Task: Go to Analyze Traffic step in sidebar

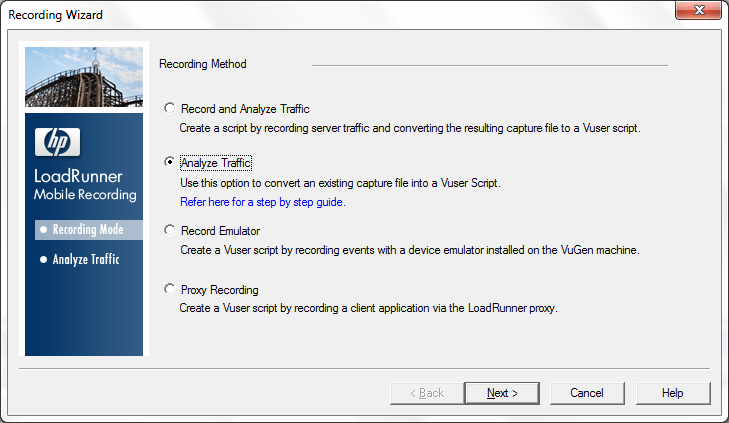Action: tap(86, 260)
